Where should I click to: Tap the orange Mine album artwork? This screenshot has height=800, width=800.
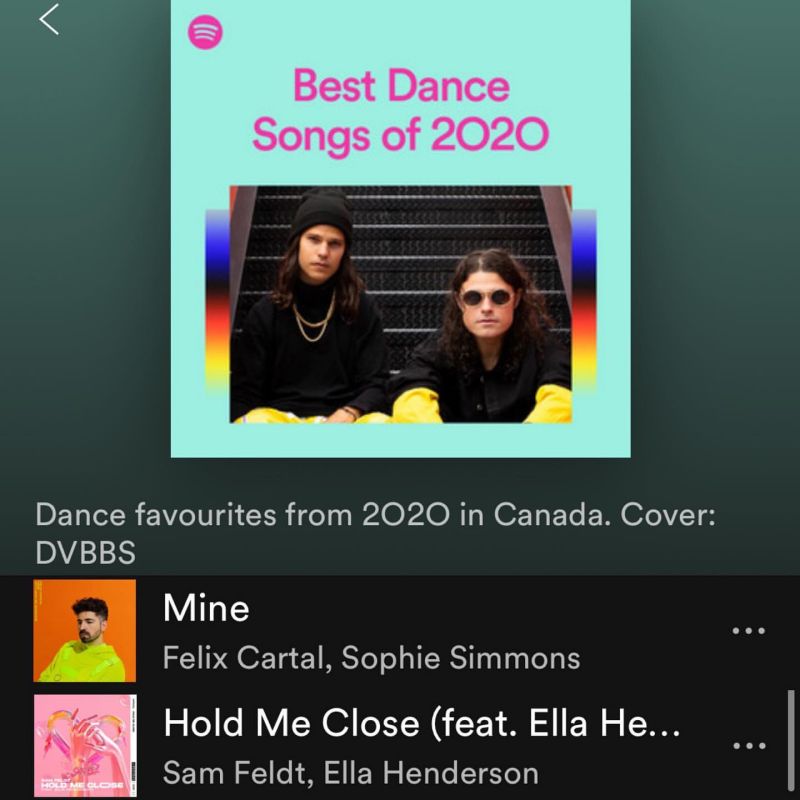pyautogui.click(x=85, y=631)
